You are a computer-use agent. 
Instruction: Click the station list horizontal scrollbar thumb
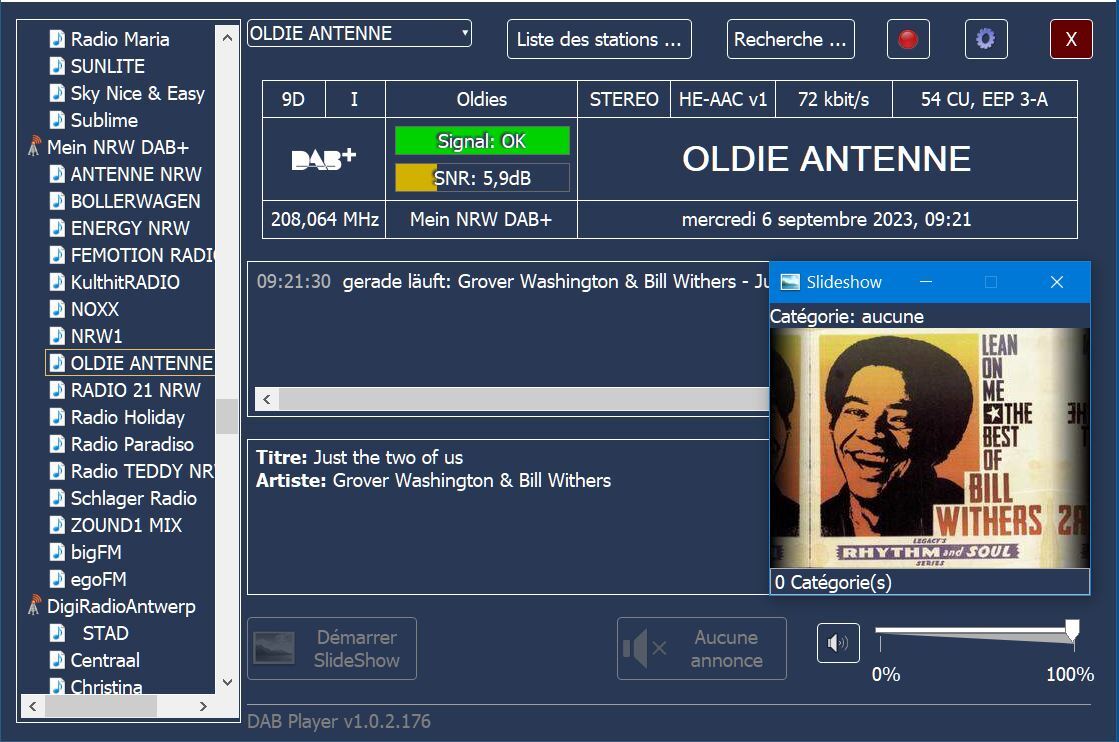pos(101,706)
